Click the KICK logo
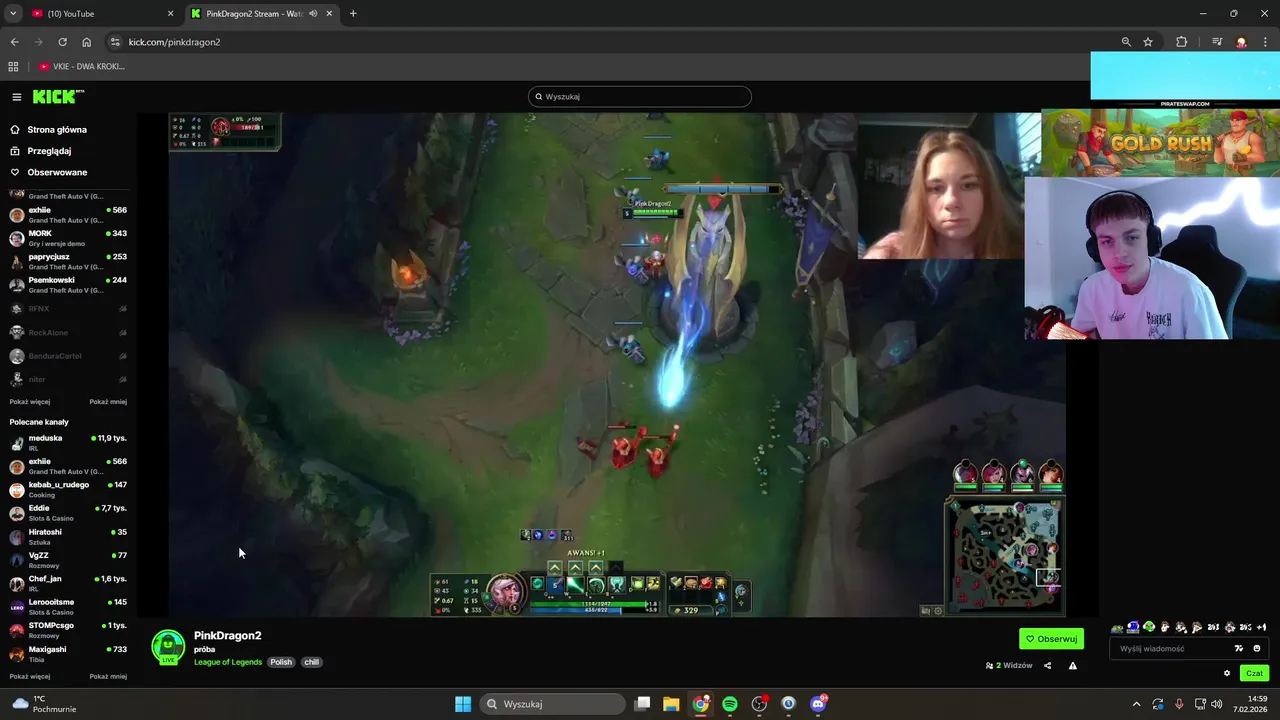 (58, 97)
